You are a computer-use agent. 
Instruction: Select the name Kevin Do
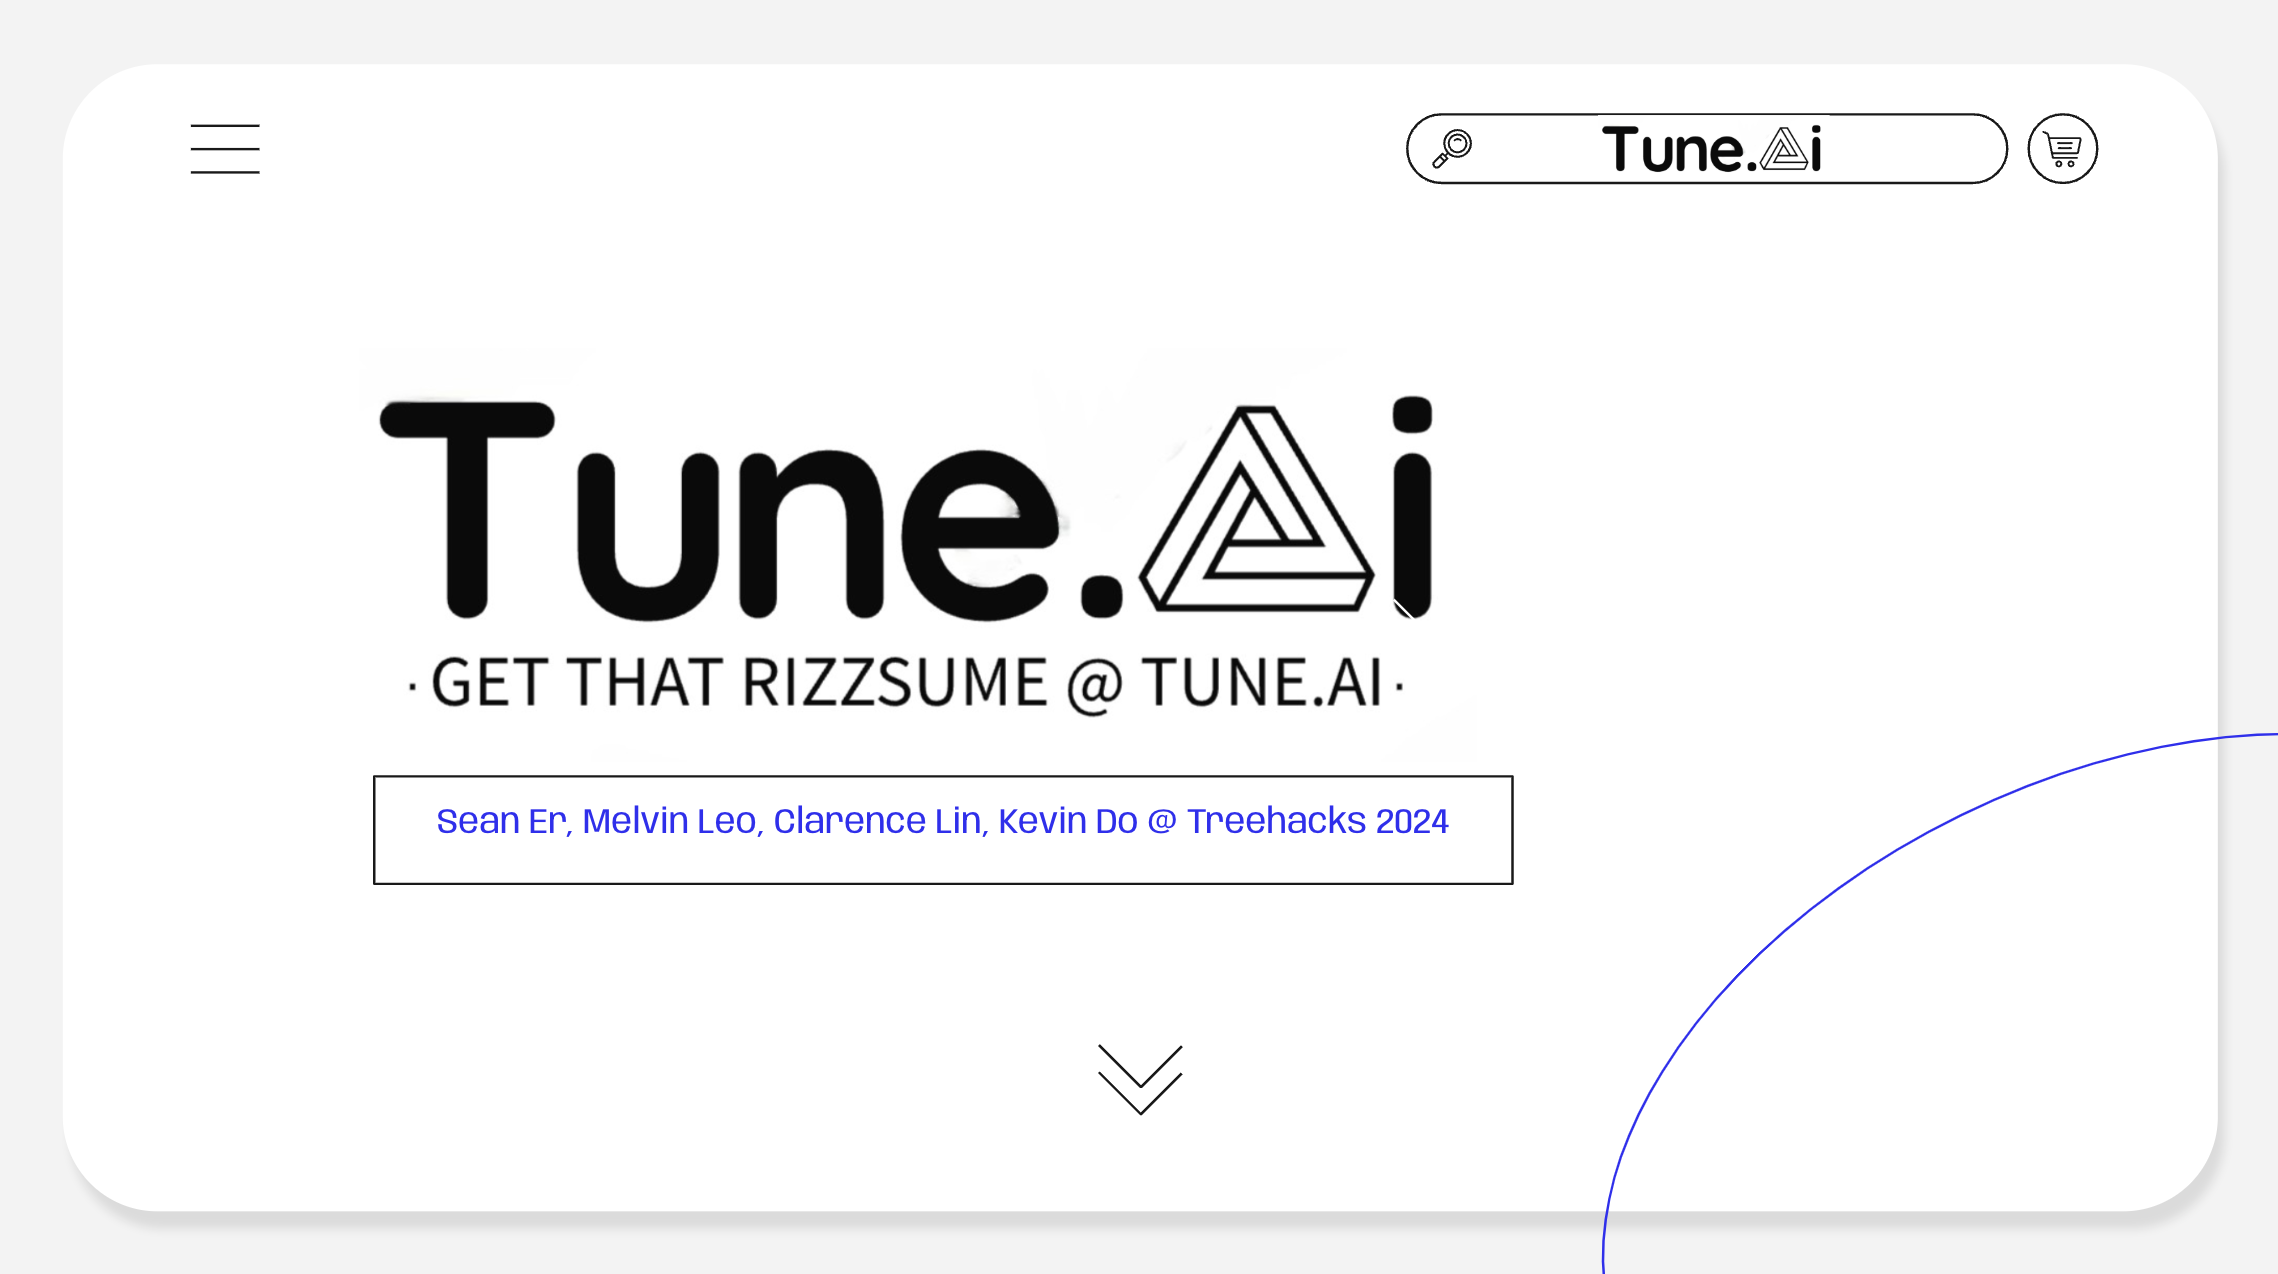[1067, 821]
